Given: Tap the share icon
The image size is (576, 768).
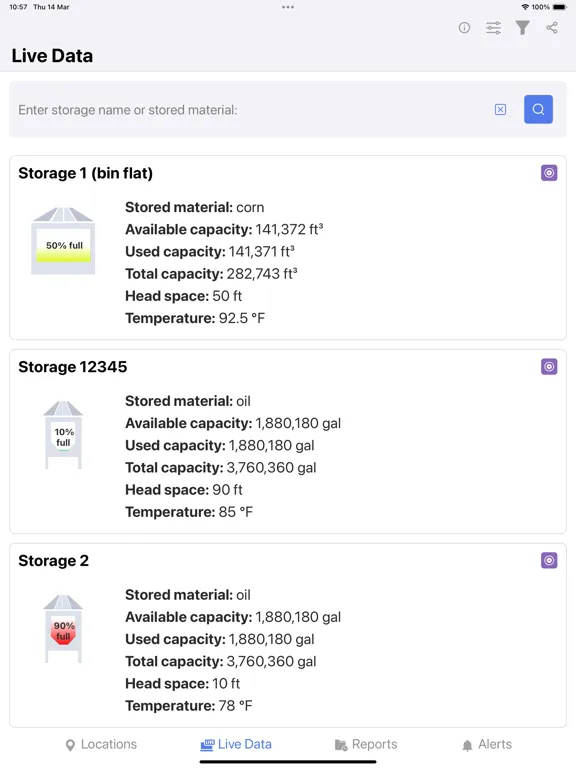Looking at the screenshot, I should (x=552, y=28).
